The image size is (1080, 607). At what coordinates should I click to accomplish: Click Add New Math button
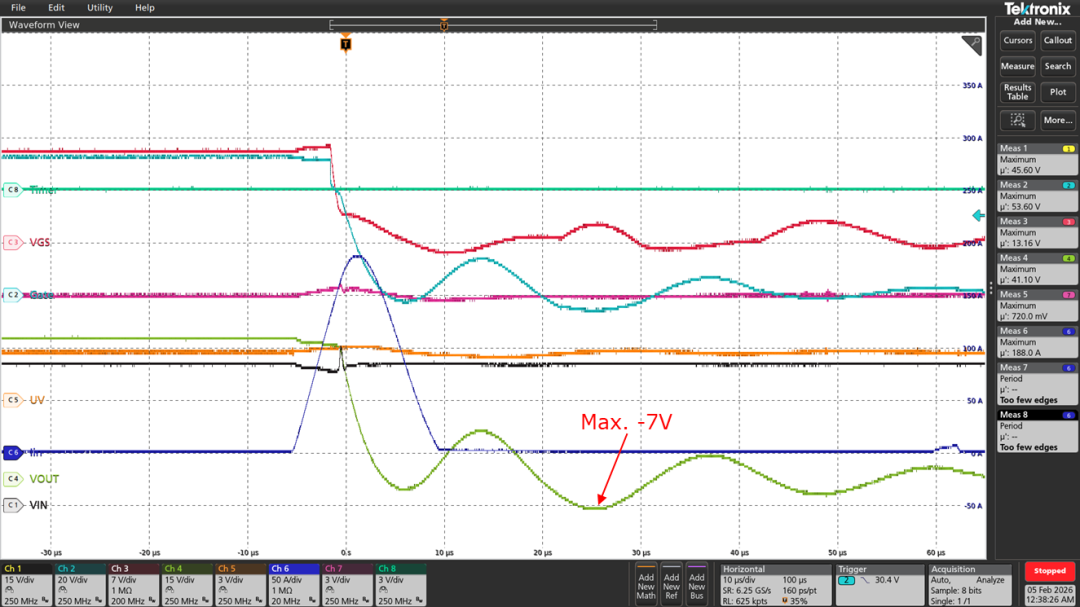pyautogui.click(x=646, y=584)
